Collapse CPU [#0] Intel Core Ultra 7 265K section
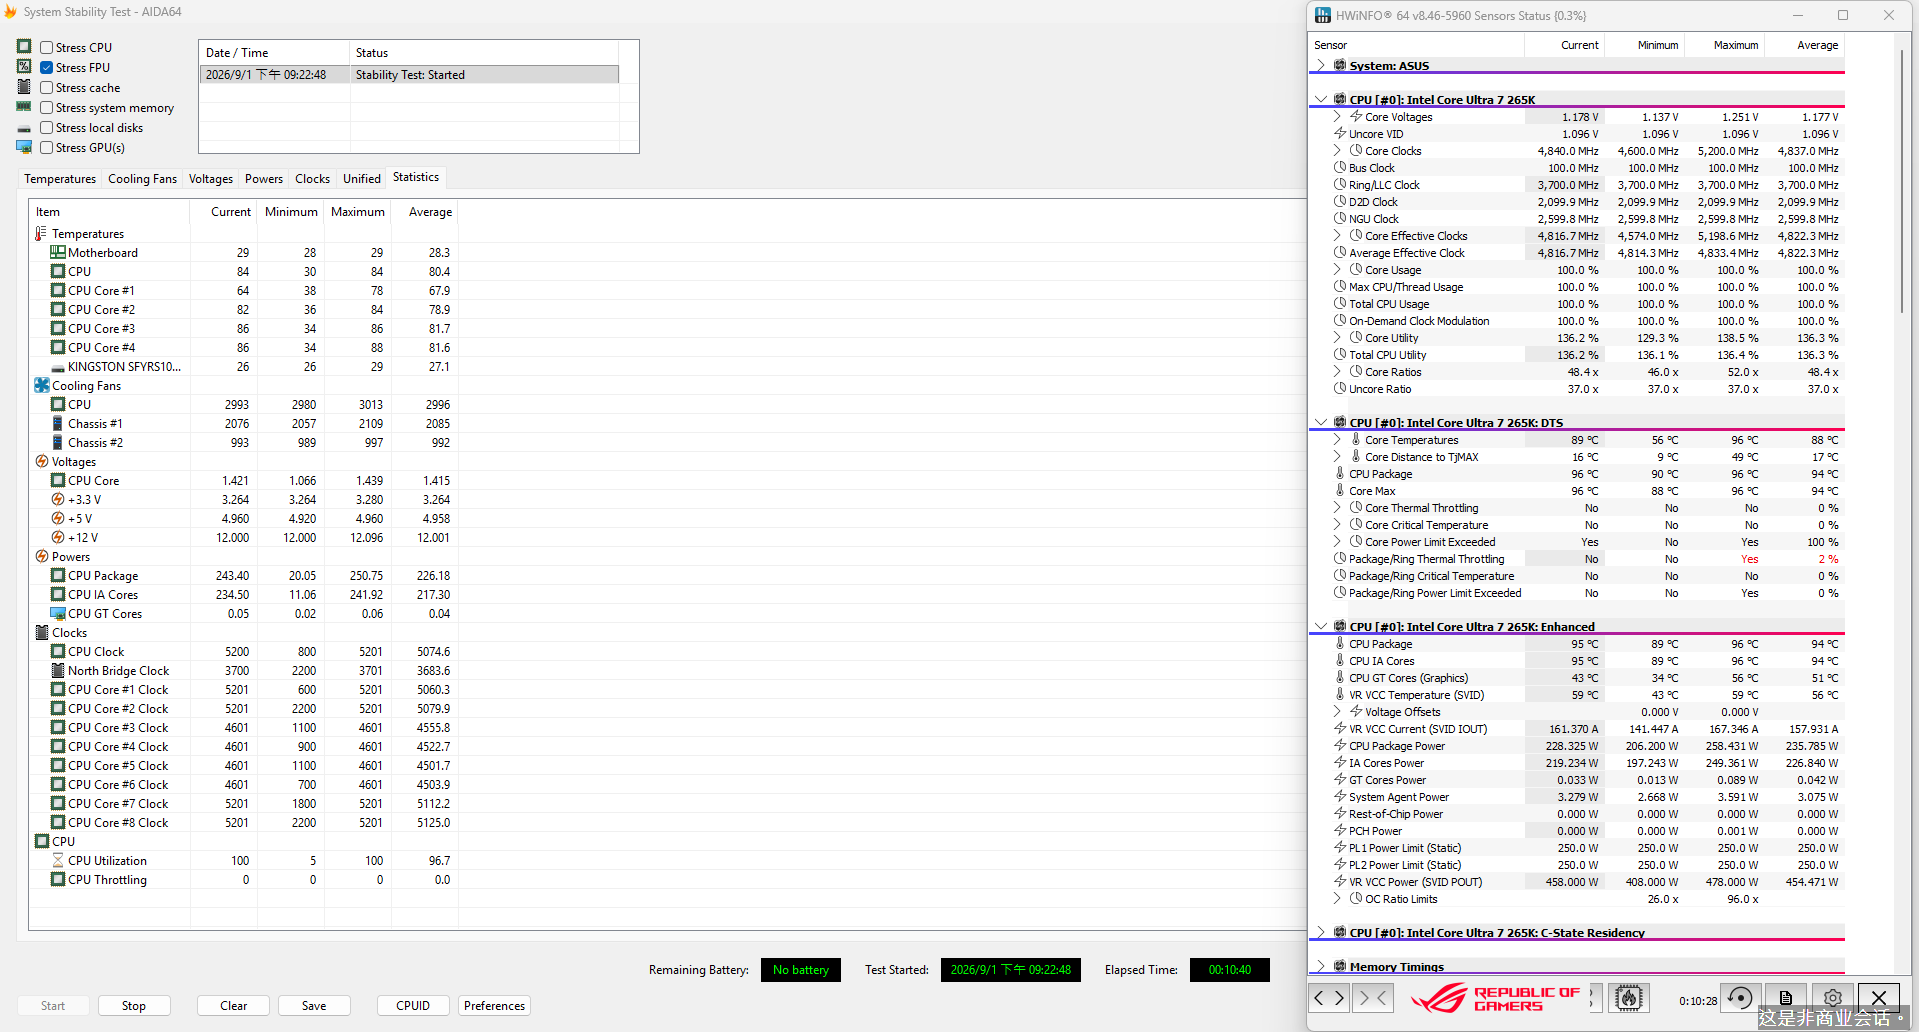 click(x=1321, y=99)
